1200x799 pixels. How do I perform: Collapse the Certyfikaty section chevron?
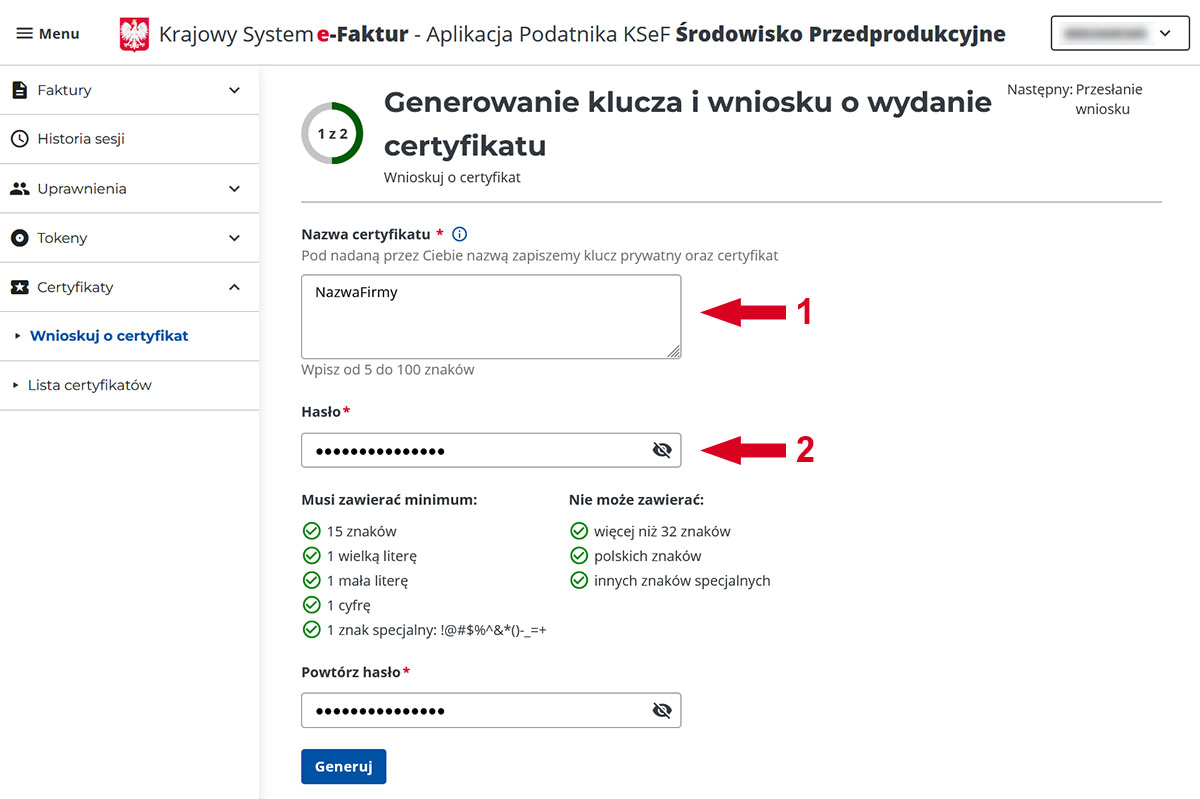tap(235, 287)
